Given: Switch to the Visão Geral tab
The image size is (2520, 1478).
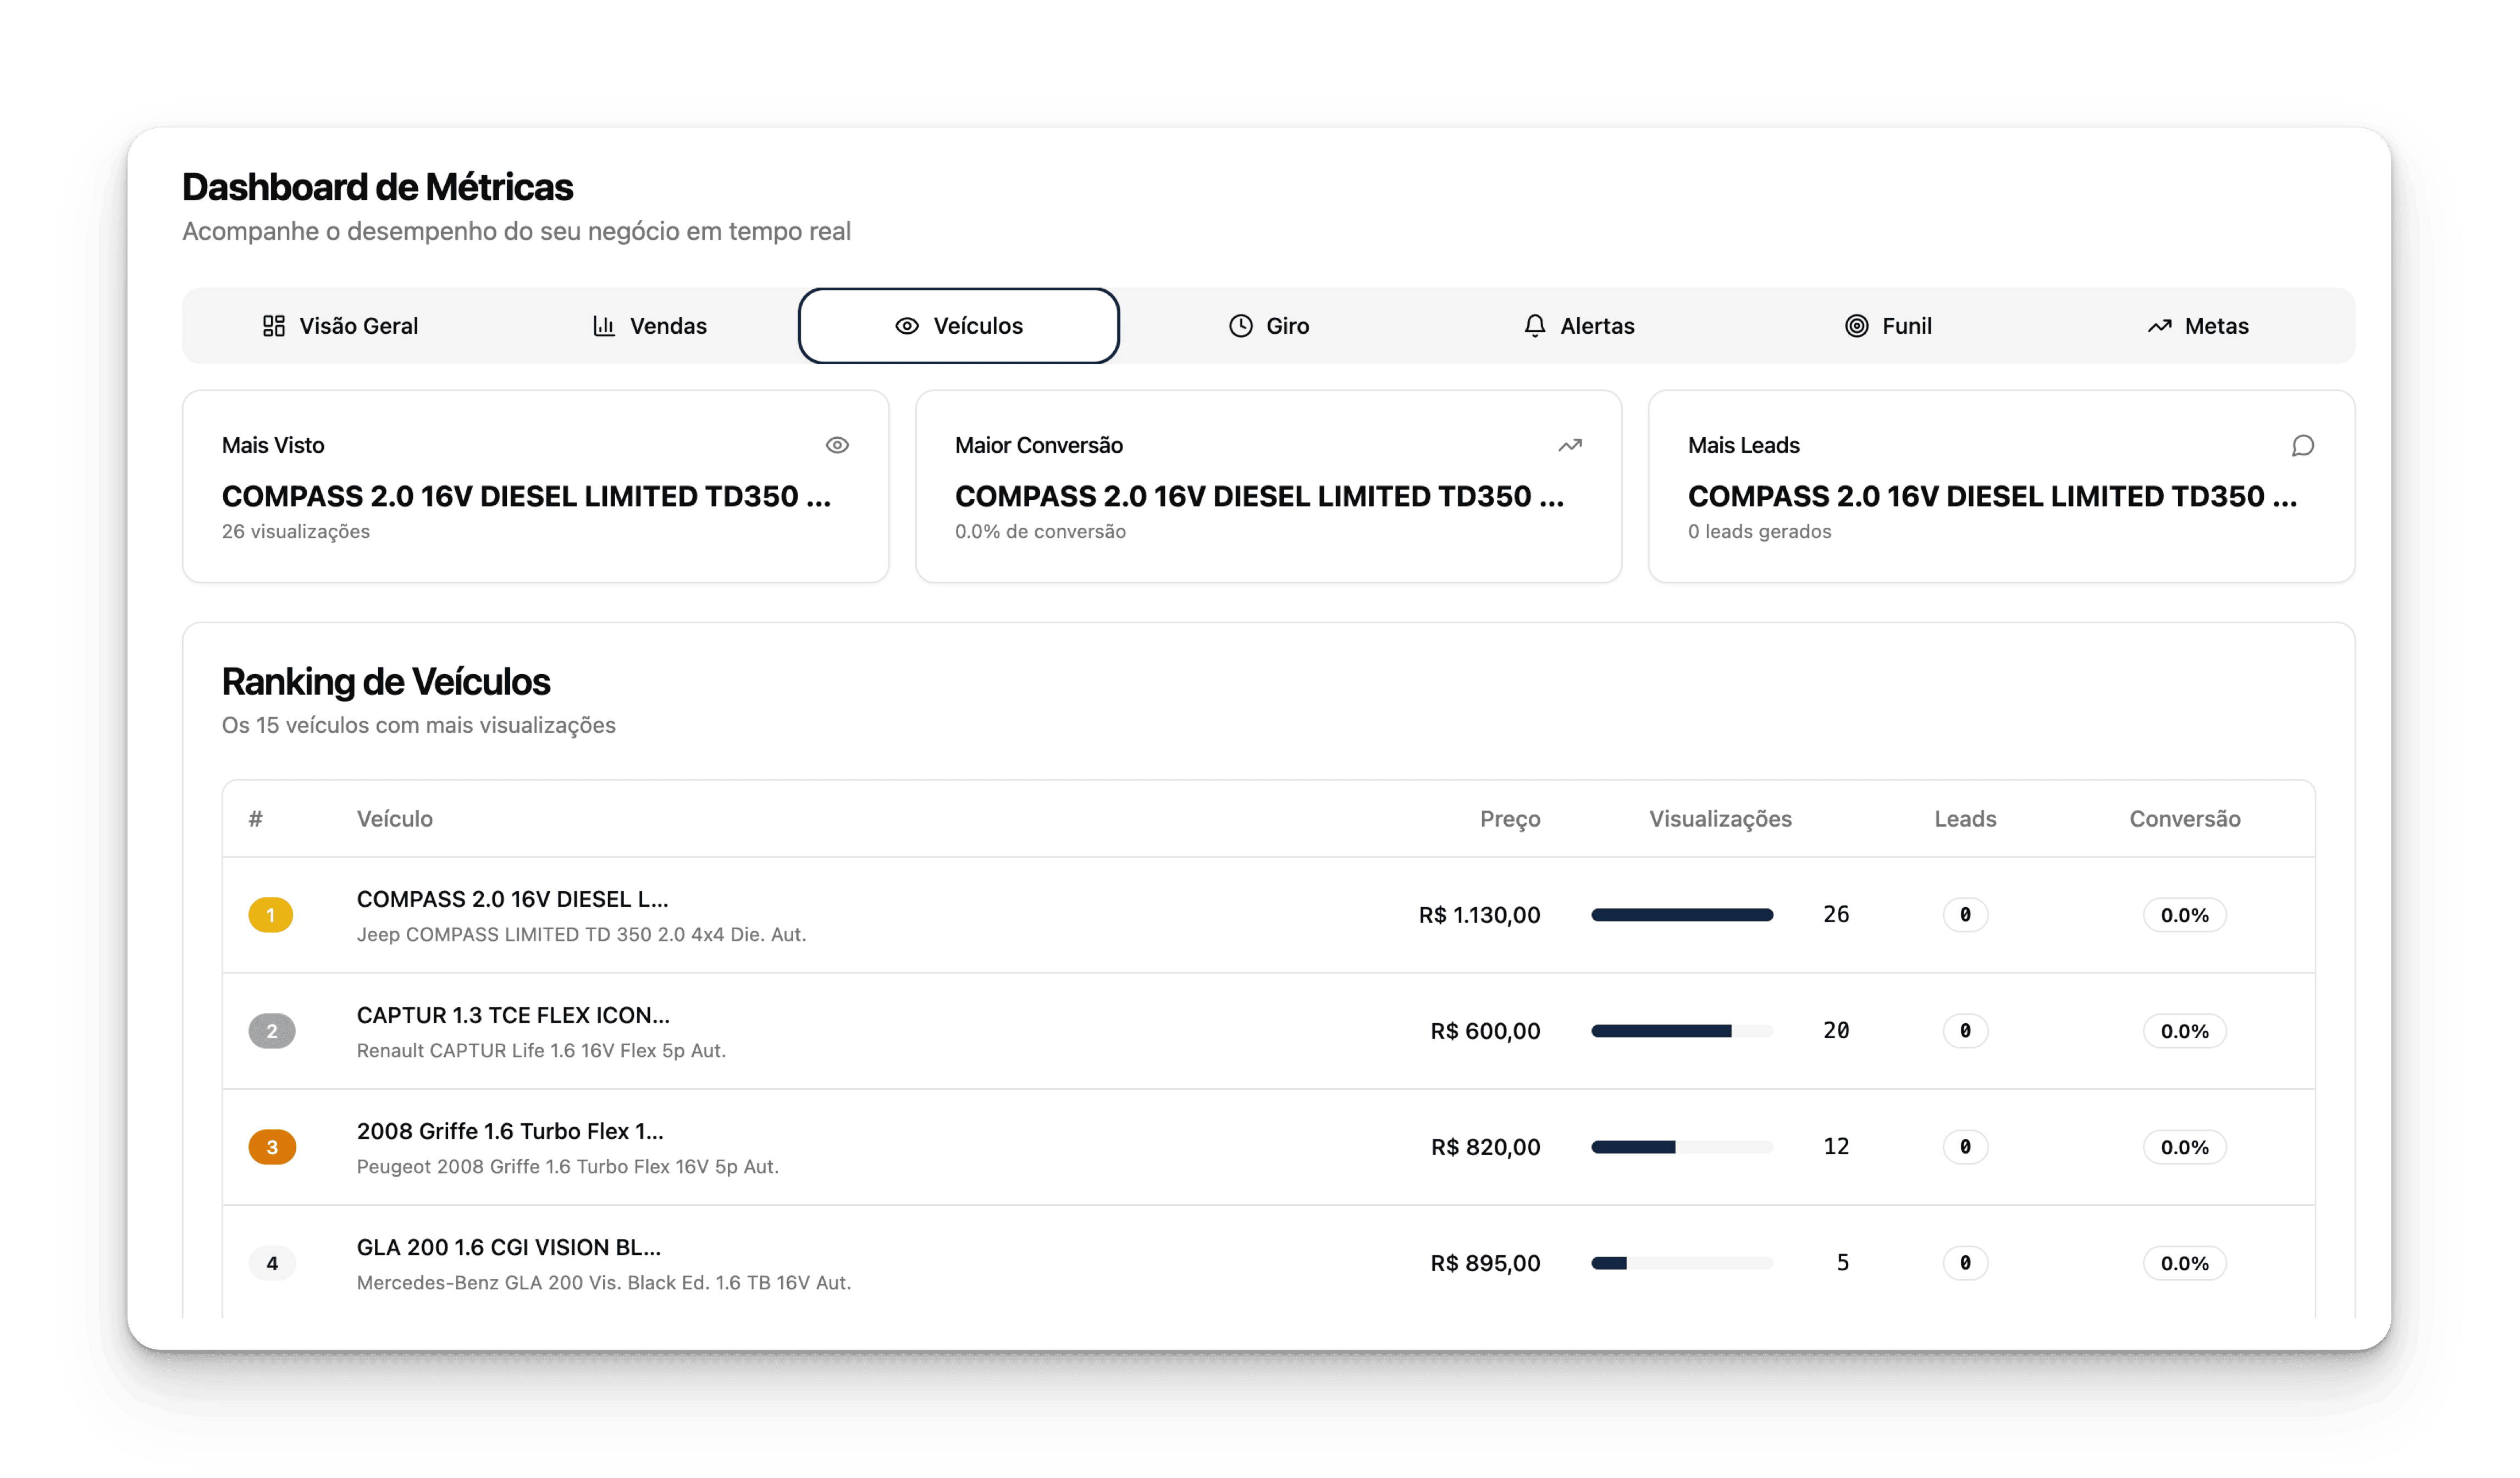Looking at the screenshot, I should pos(340,326).
